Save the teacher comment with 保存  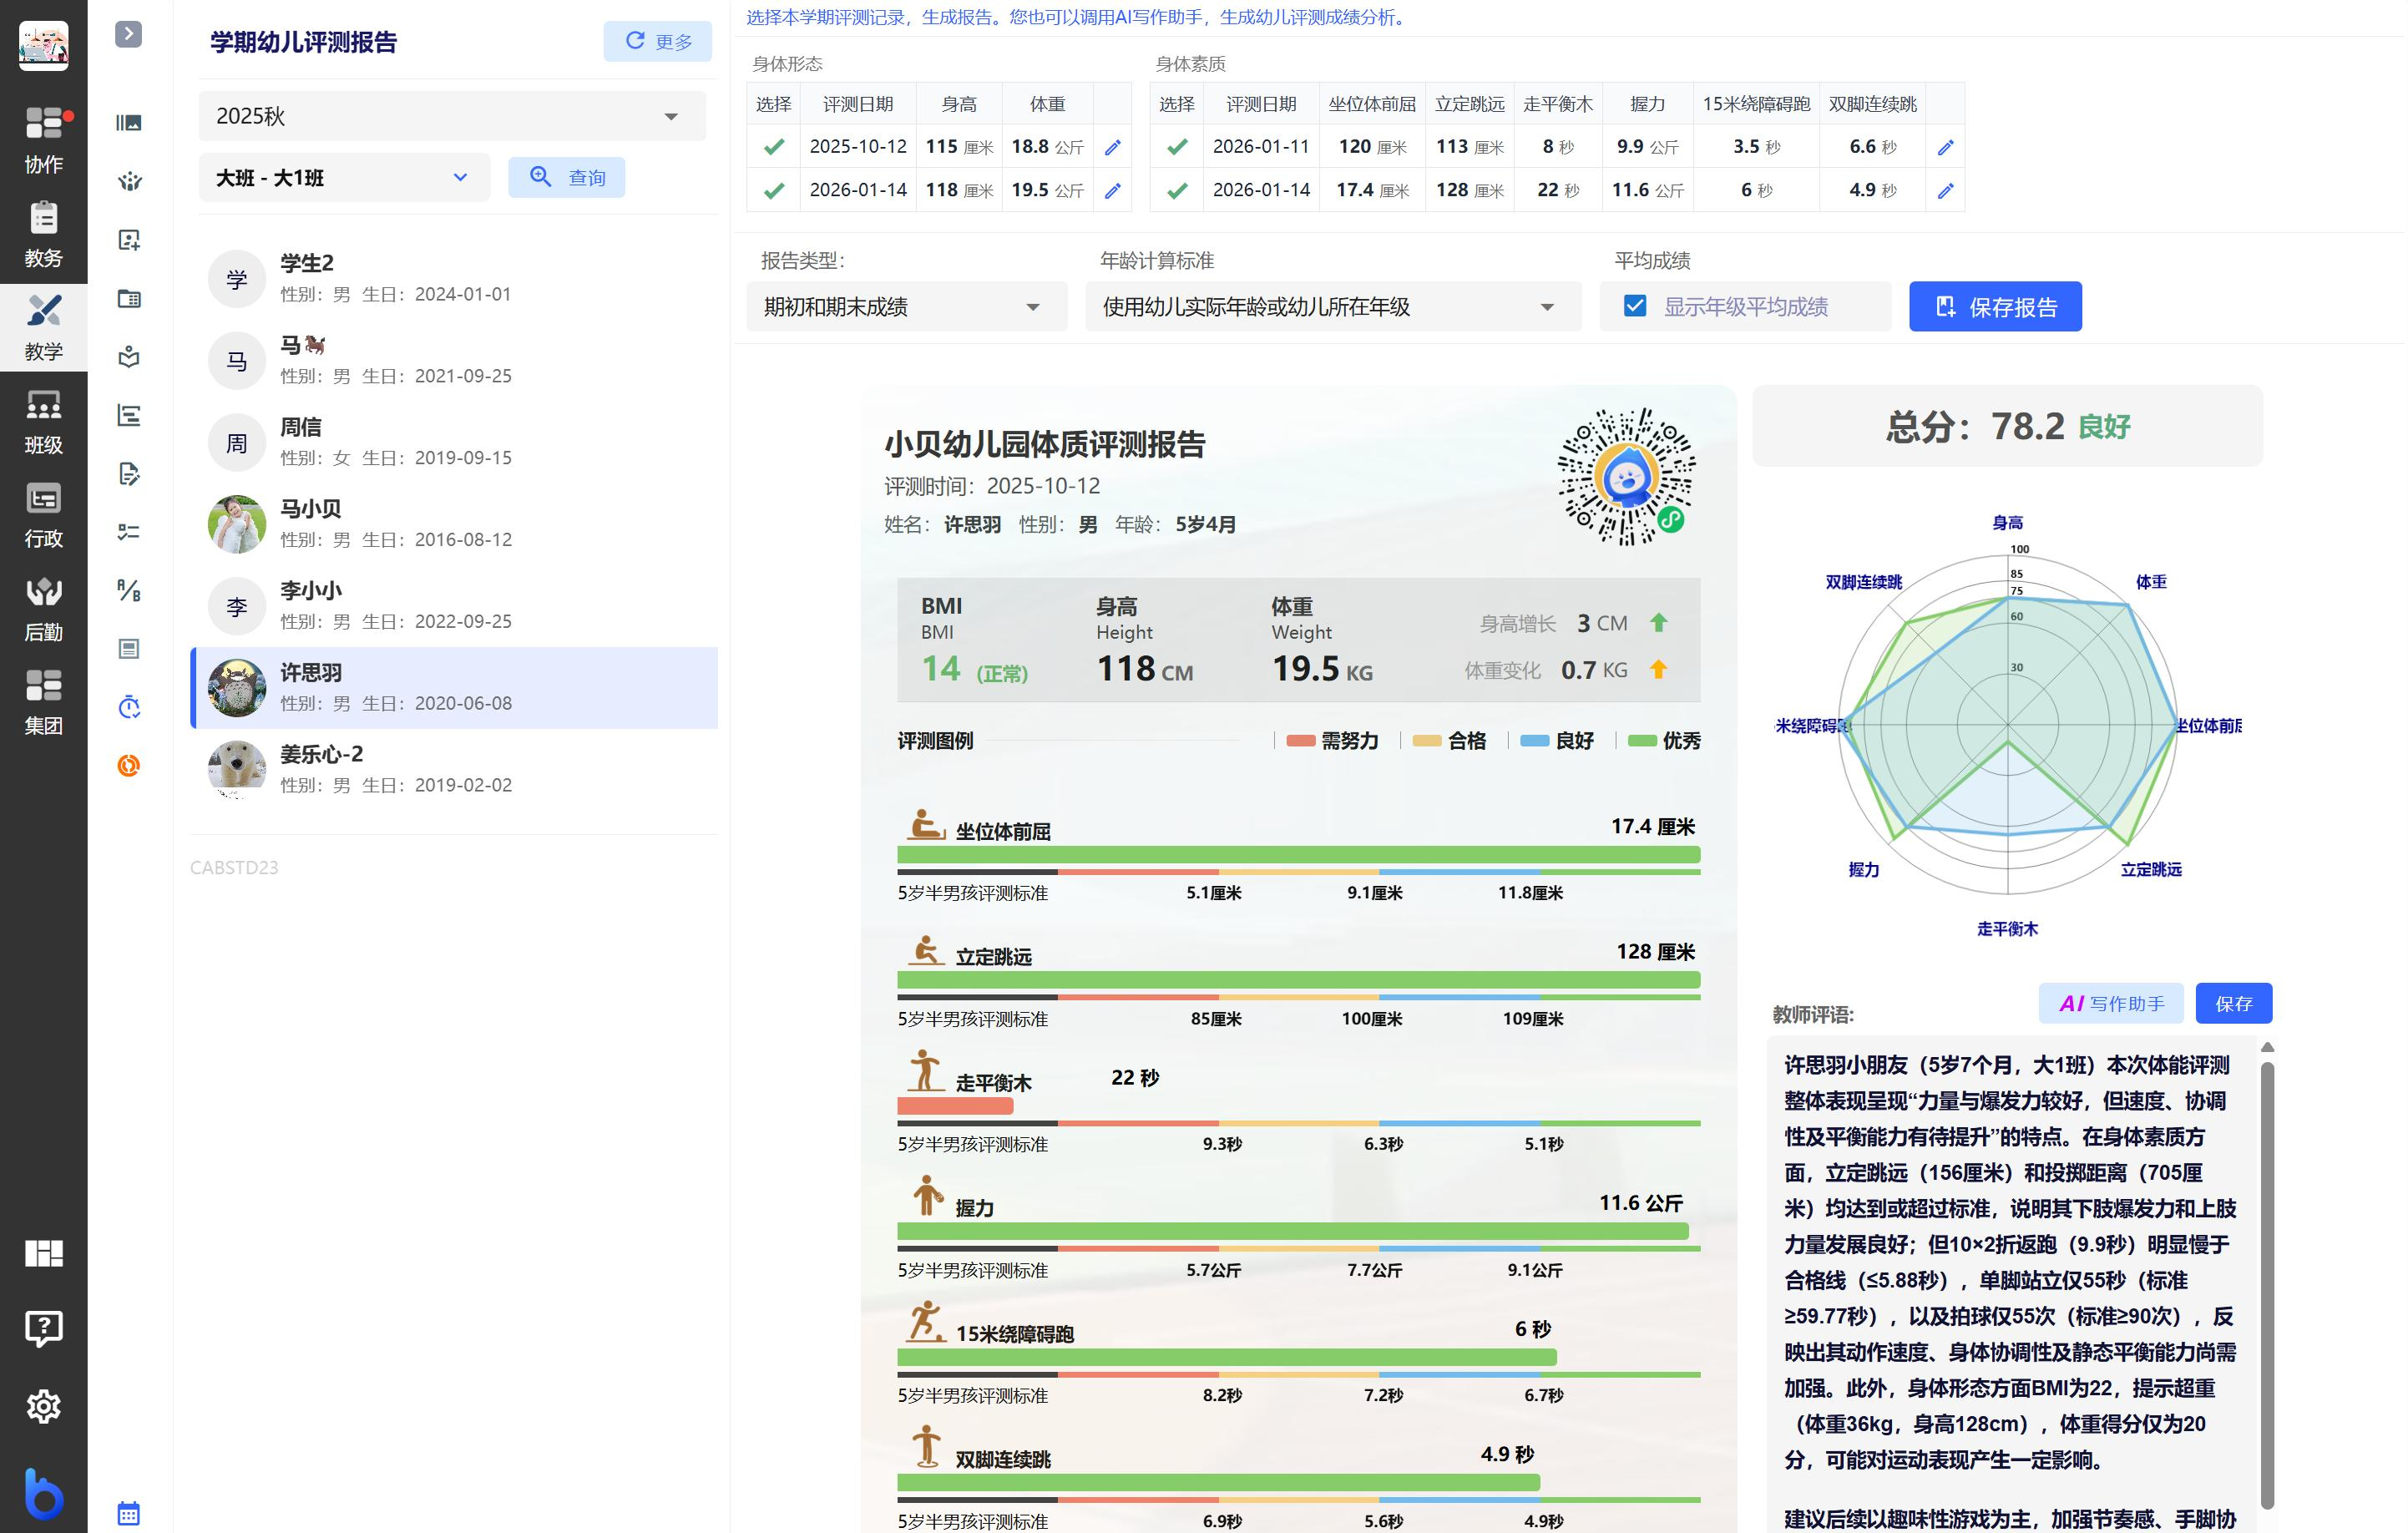point(2233,1003)
